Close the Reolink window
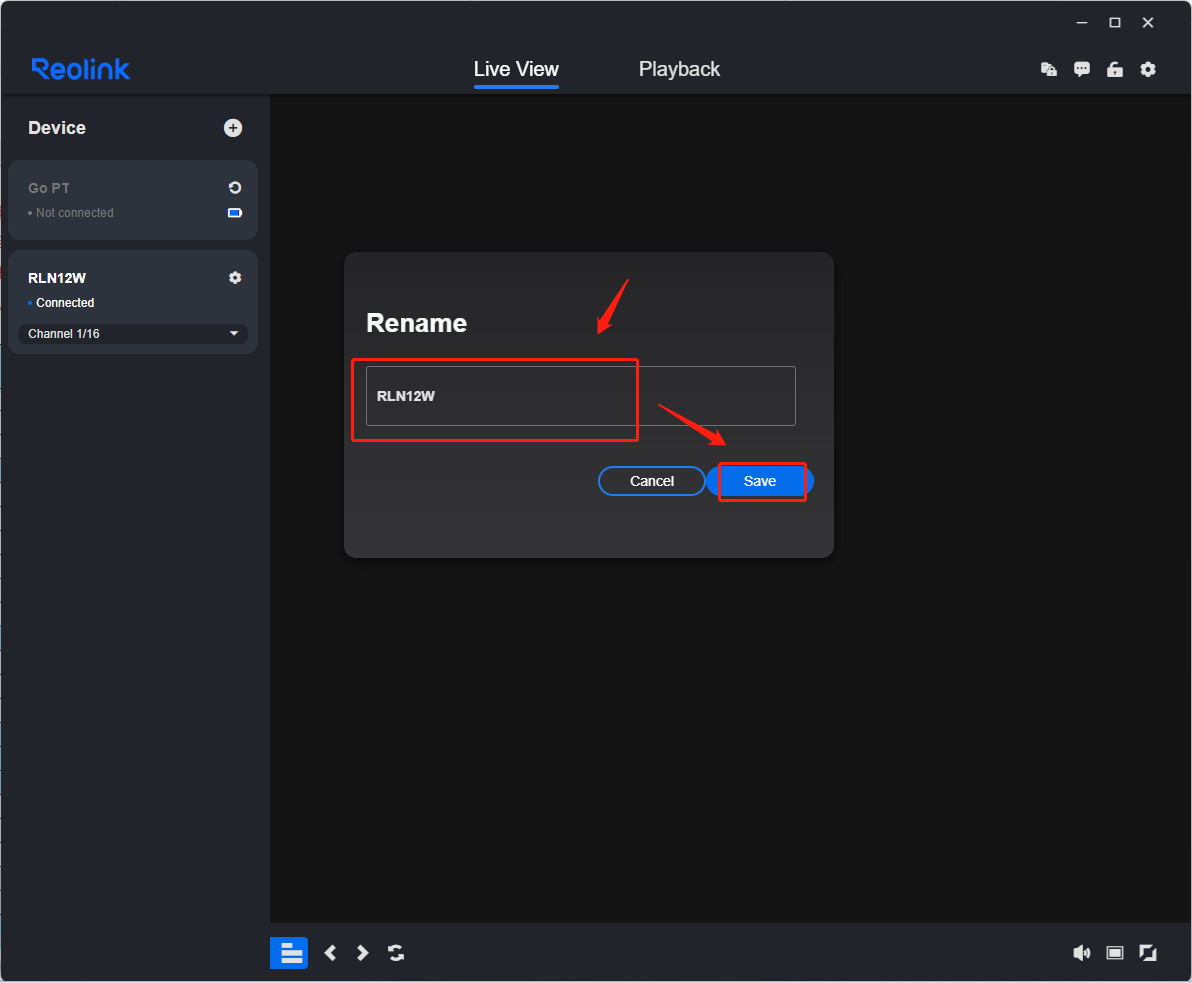The width and height of the screenshot is (1192, 983). [1148, 23]
